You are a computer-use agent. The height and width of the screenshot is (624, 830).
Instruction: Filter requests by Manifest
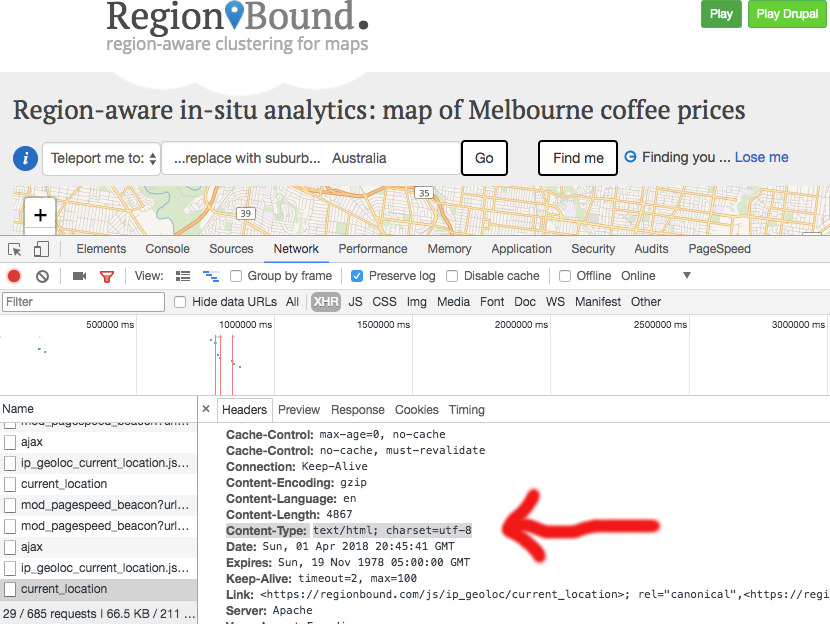pyautogui.click(x=598, y=302)
